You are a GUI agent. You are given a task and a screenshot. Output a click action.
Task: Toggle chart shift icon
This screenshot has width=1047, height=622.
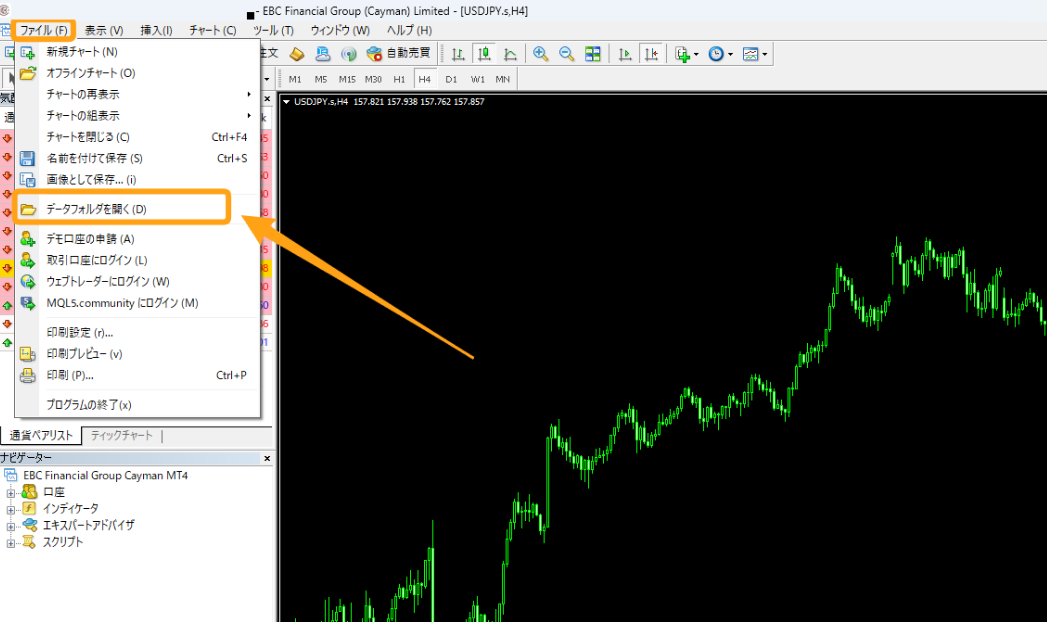(x=651, y=54)
